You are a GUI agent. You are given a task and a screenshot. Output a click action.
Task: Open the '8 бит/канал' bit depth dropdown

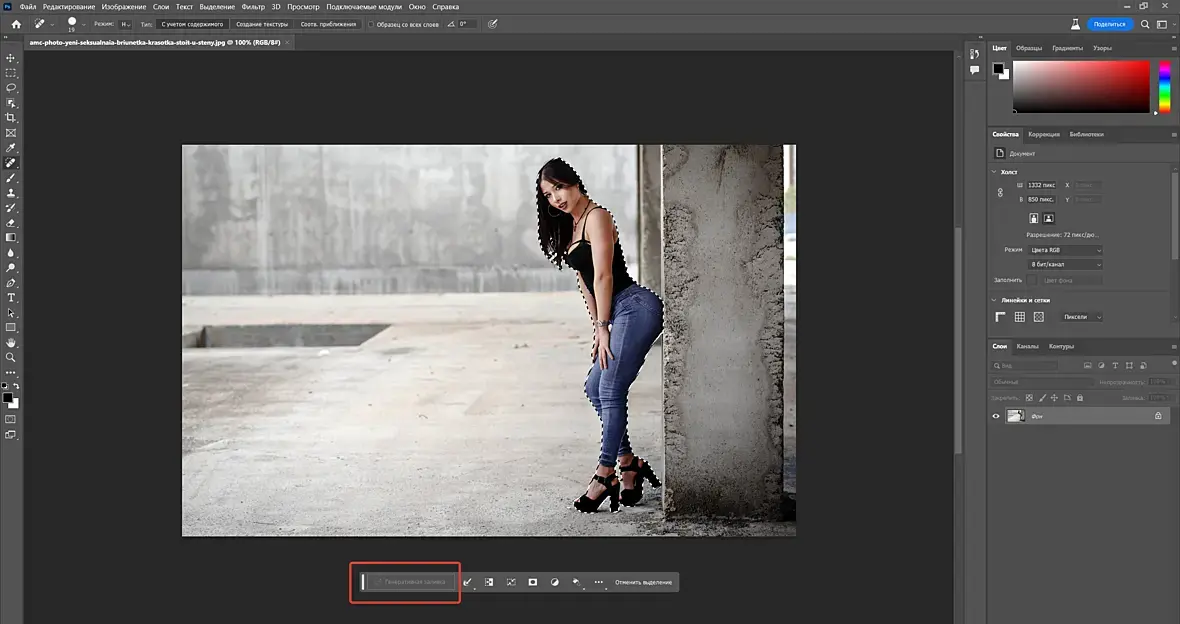(x=1065, y=264)
